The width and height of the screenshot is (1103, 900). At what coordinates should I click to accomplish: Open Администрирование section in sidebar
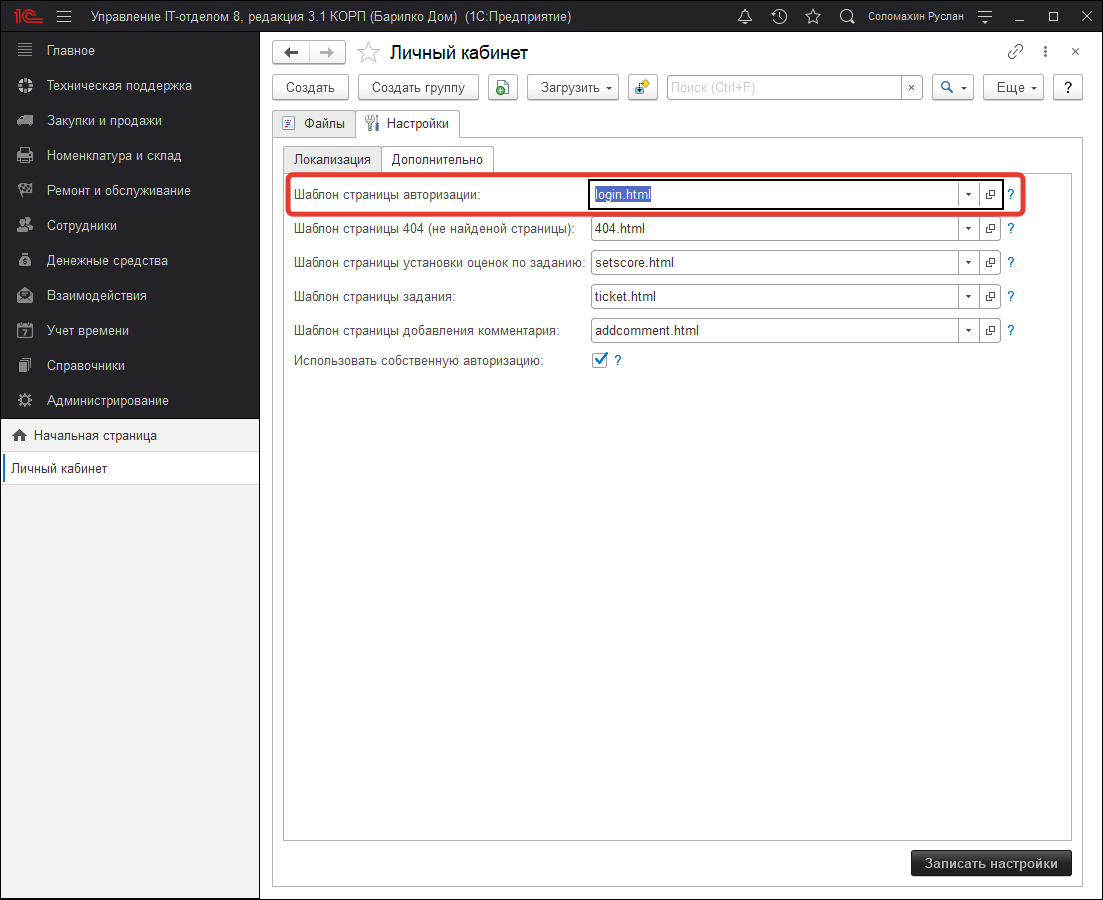click(x=107, y=401)
